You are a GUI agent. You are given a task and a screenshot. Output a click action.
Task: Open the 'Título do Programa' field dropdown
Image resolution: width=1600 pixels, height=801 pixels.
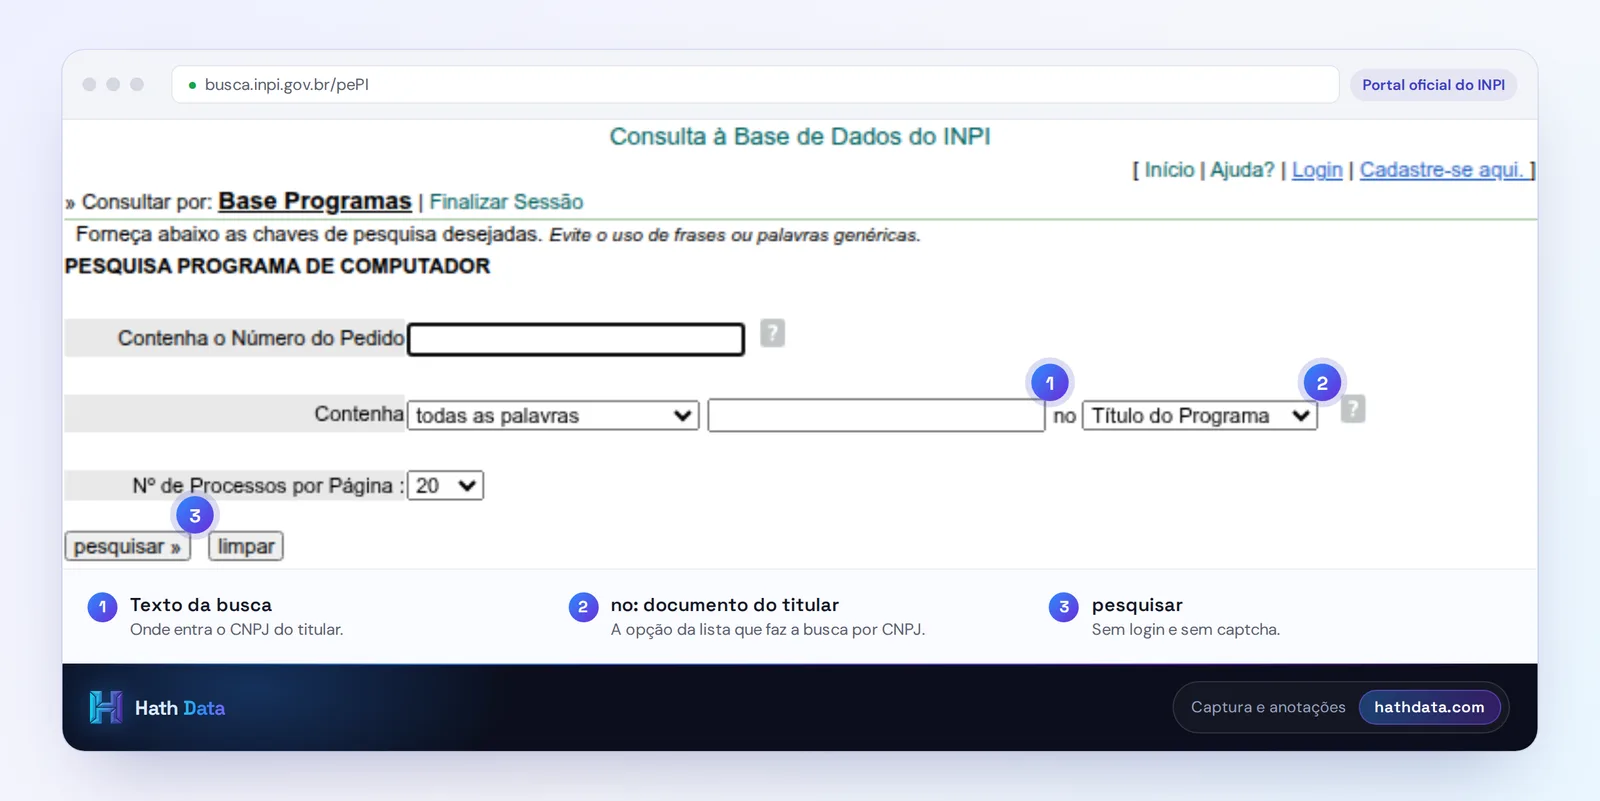pos(1200,415)
